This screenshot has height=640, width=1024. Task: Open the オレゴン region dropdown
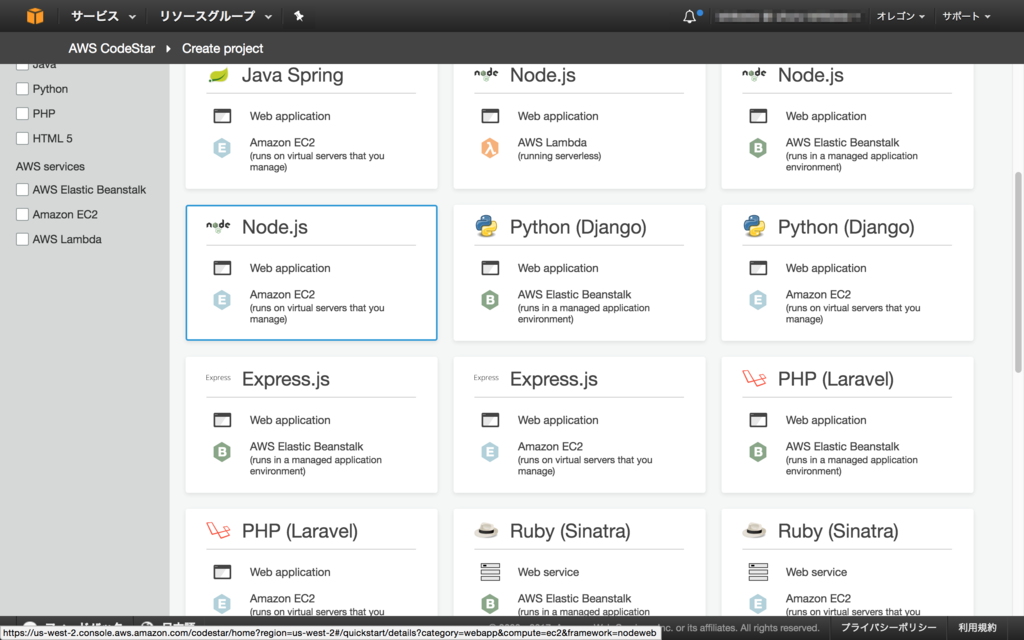pyautogui.click(x=901, y=16)
